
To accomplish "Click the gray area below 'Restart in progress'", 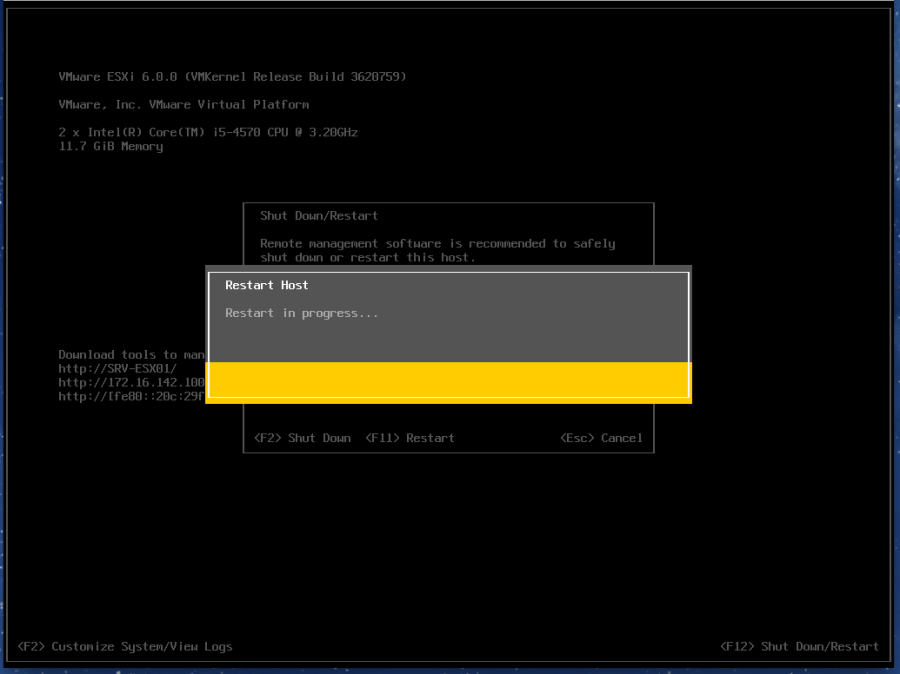I will point(448,342).
